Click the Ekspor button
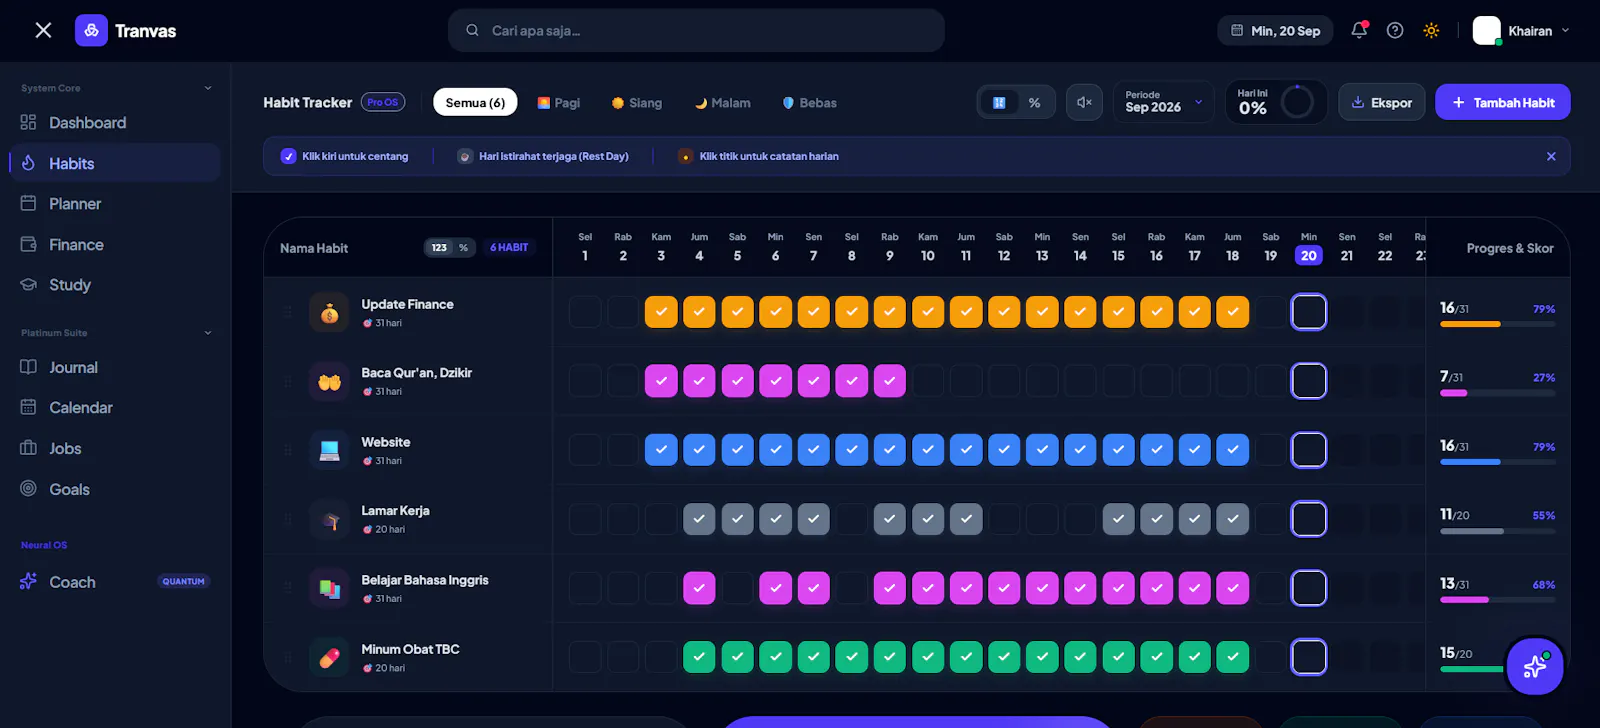1600x728 pixels. (x=1382, y=102)
